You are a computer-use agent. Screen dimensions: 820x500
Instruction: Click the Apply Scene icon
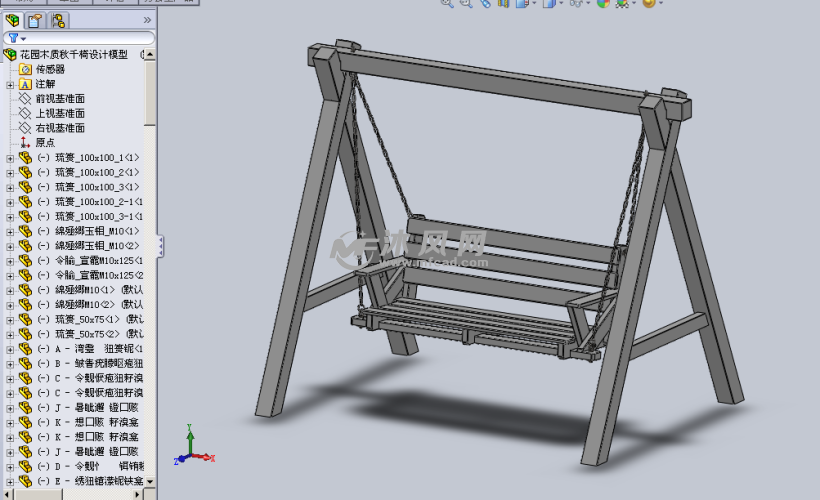[x=622, y=3]
